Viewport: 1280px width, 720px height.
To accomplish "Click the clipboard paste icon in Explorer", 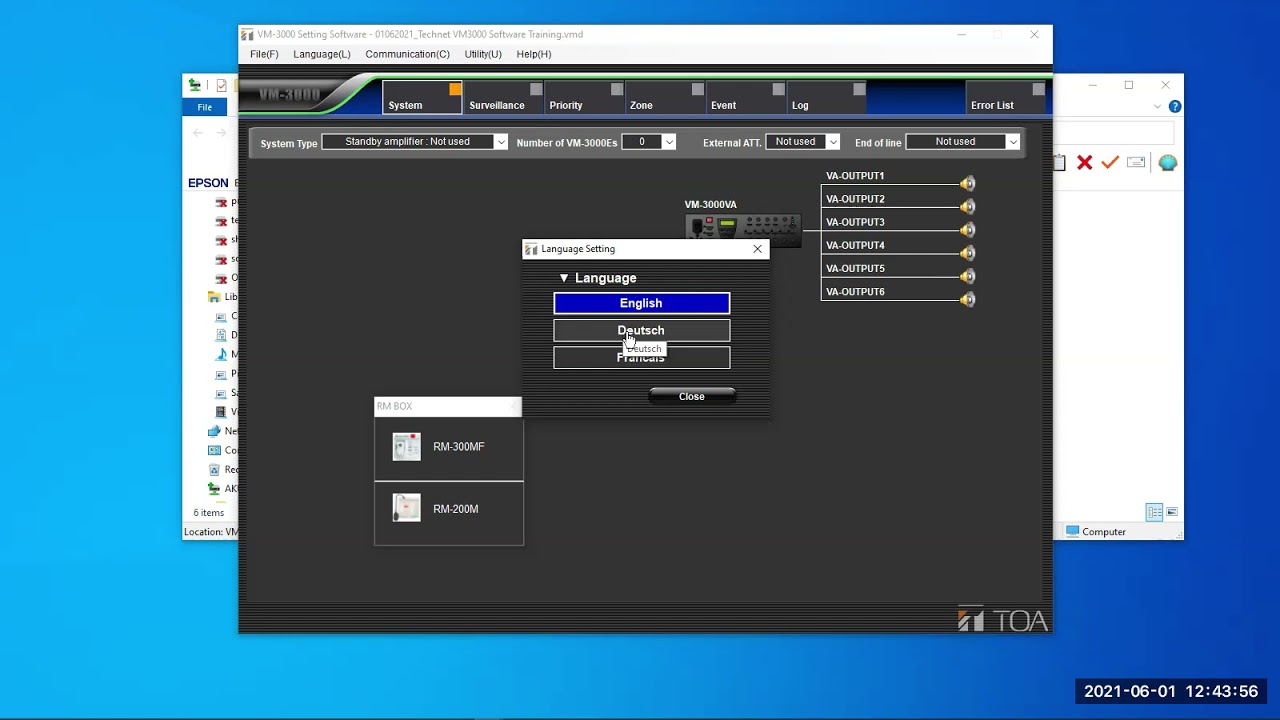I will coord(1060,163).
